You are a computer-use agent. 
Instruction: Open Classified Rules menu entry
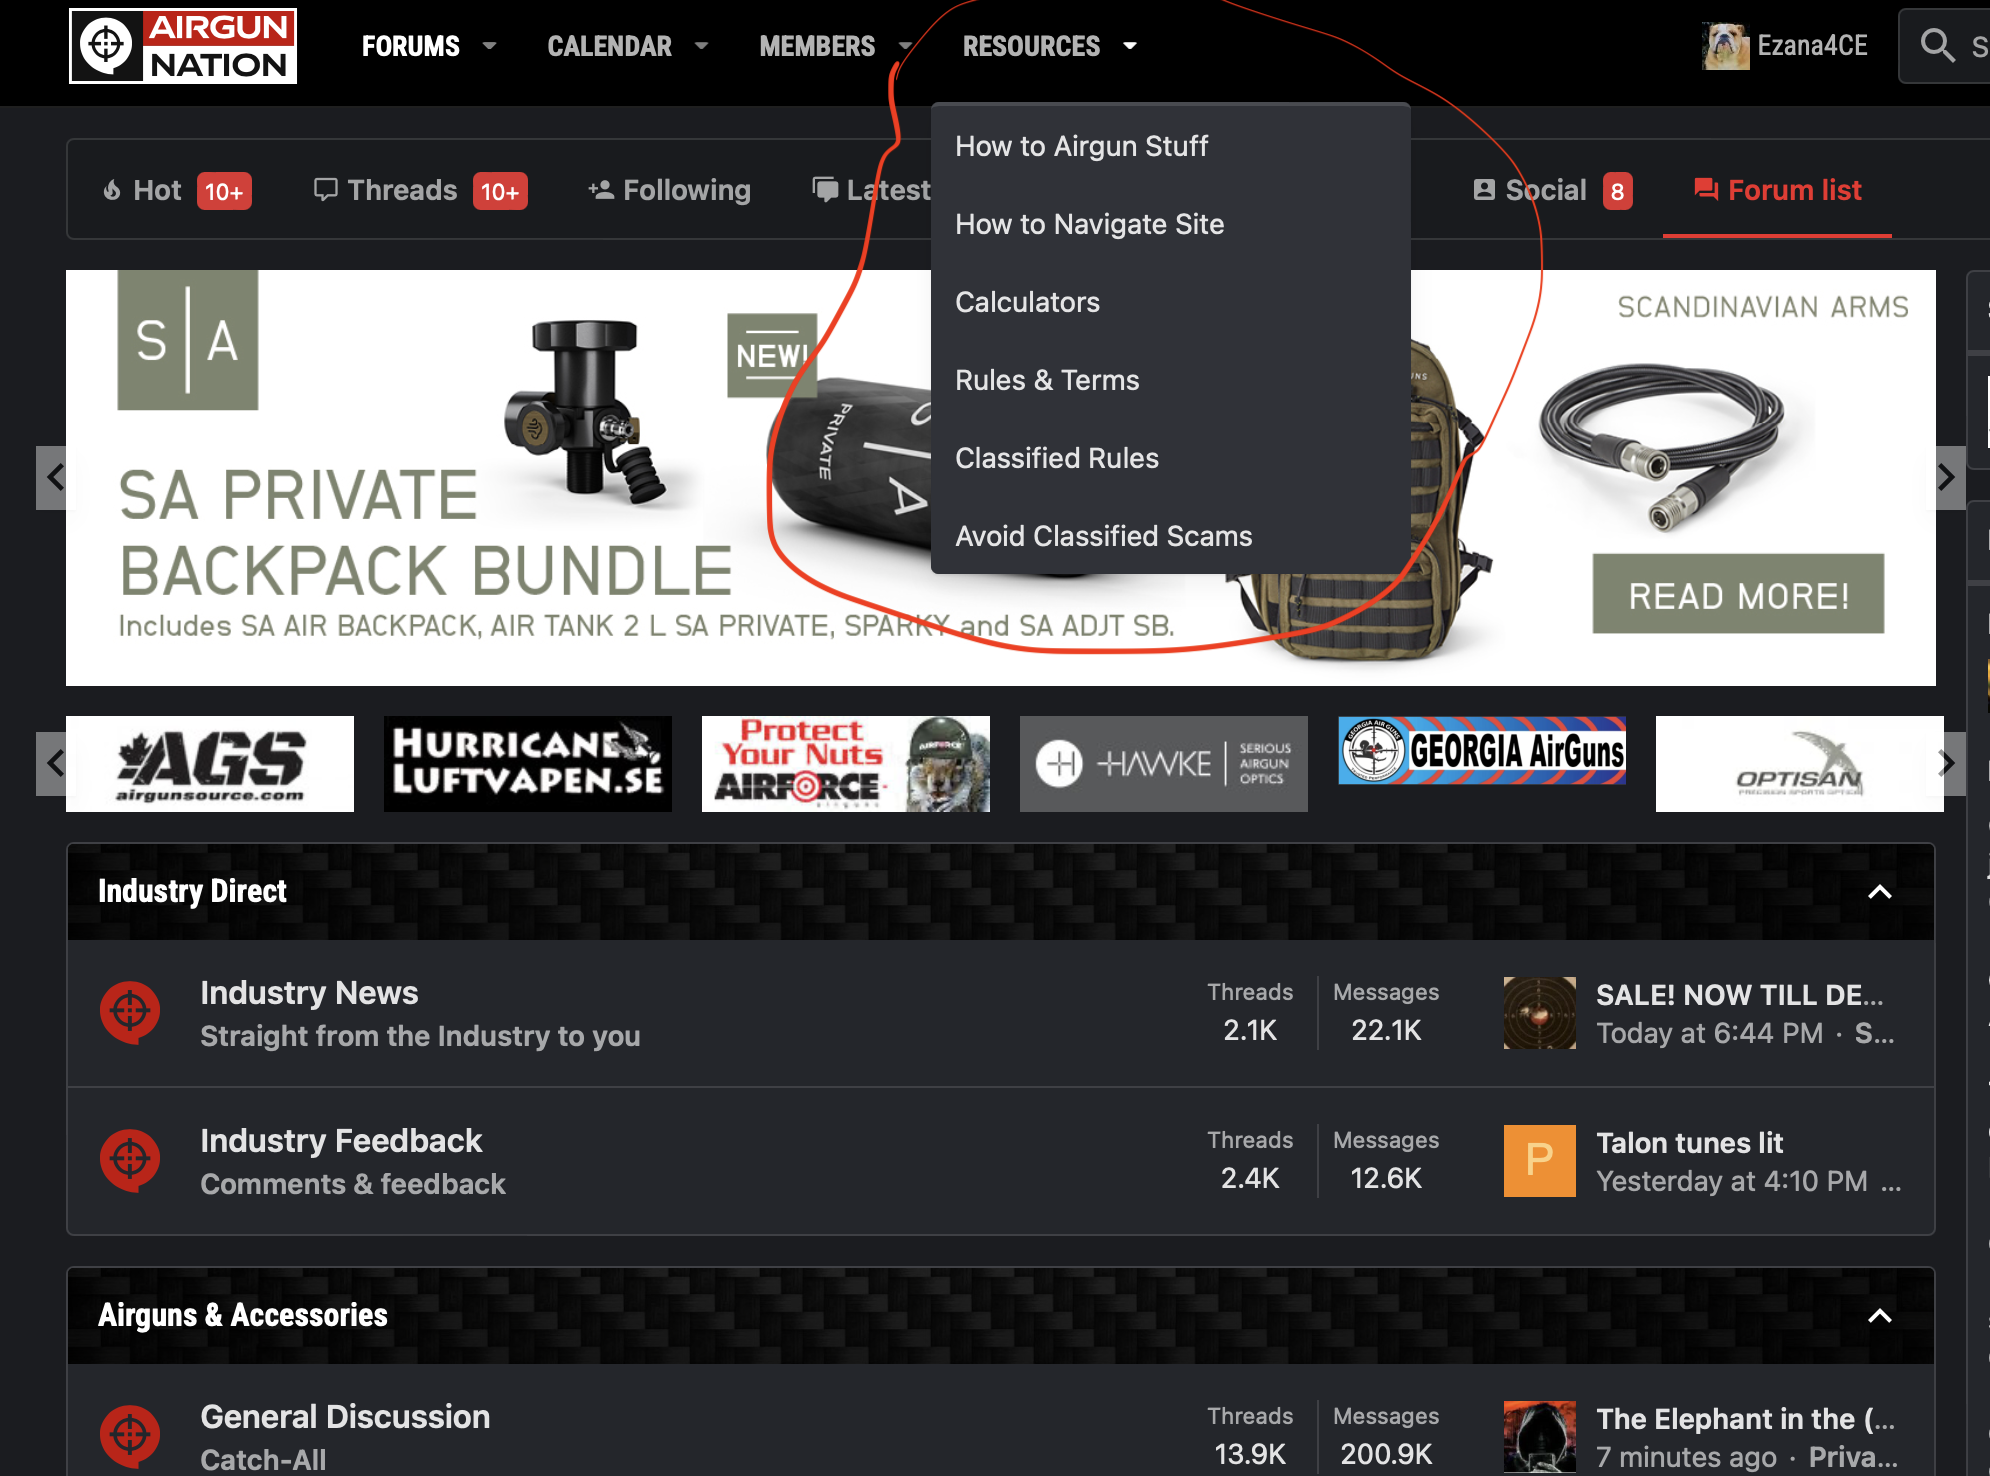tap(1171, 458)
